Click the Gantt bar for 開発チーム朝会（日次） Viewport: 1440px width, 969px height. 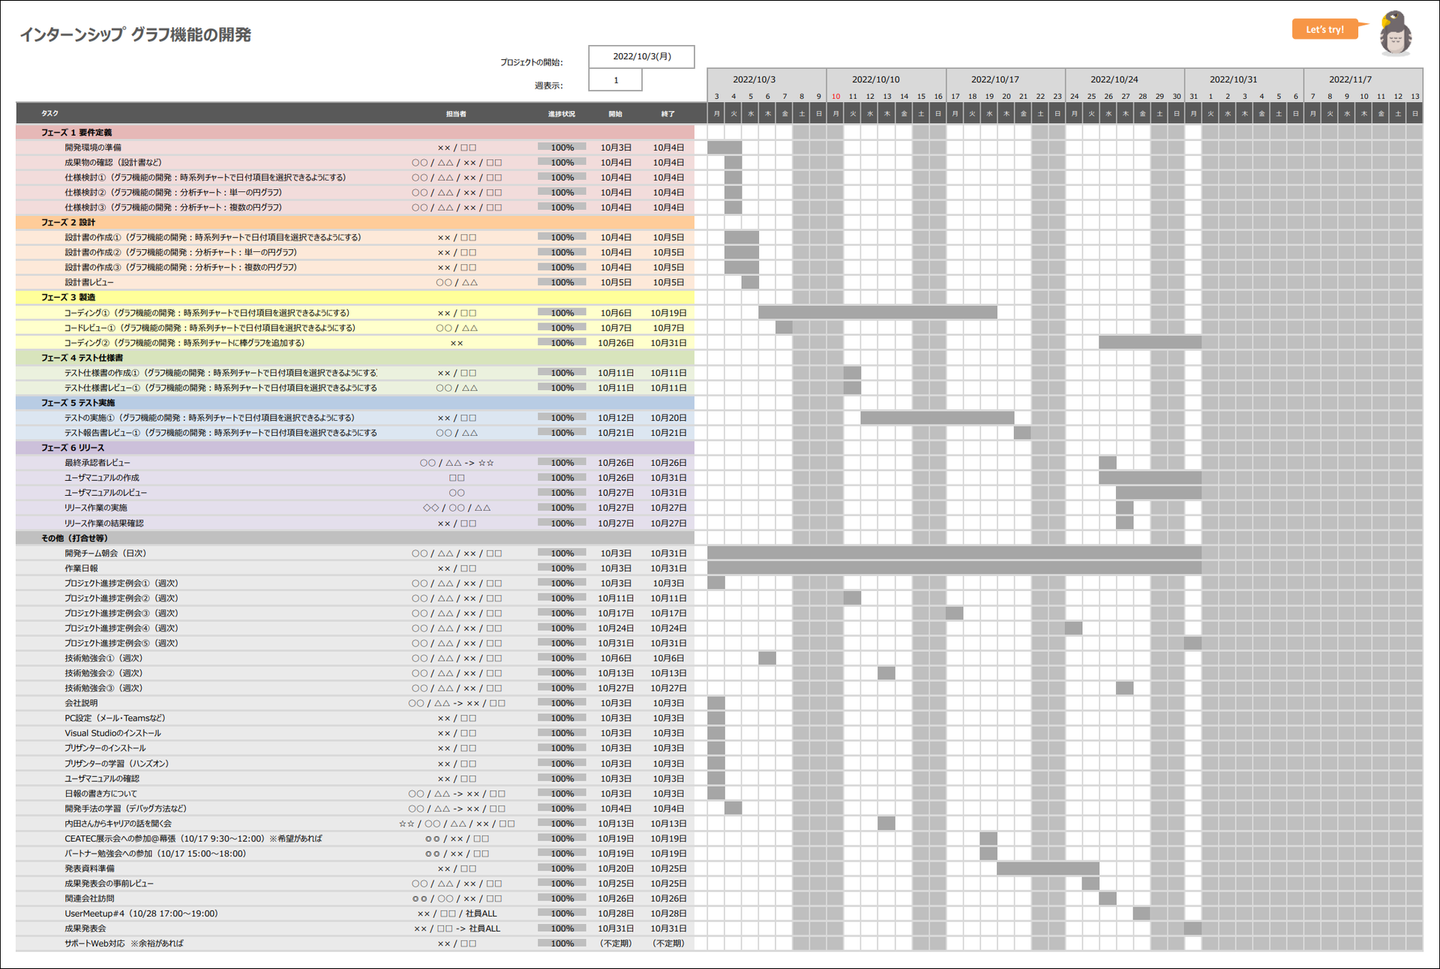[x=954, y=553]
